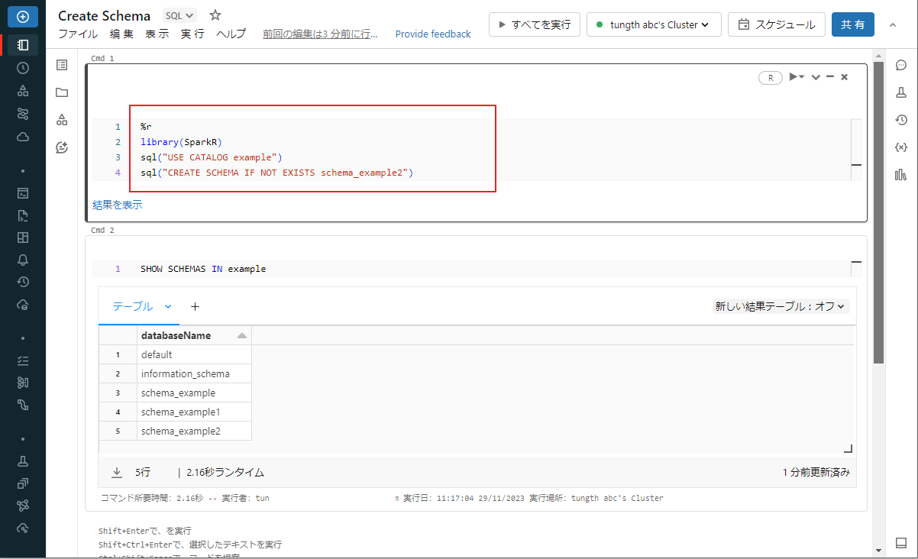Expand the tungth abc's Cluster selector
The image size is (918, 559).
[653, 25]
